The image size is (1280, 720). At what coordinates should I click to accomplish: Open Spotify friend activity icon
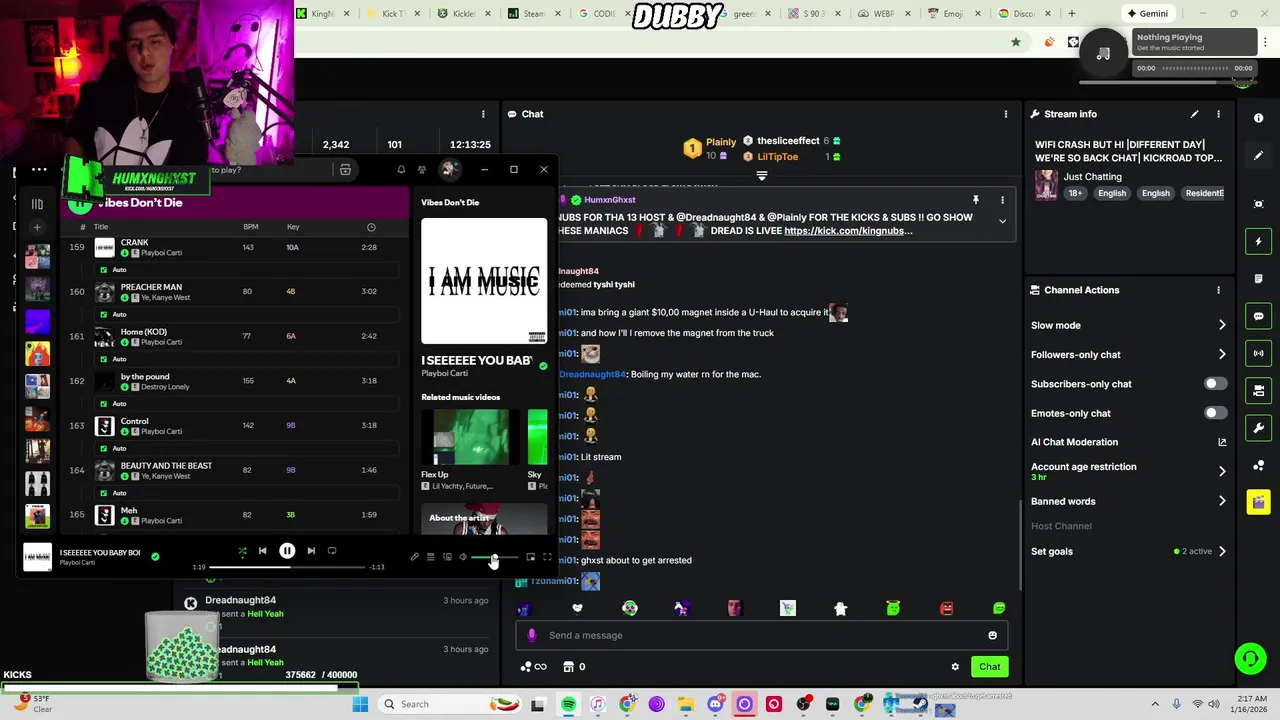click(x=422, y=170)
